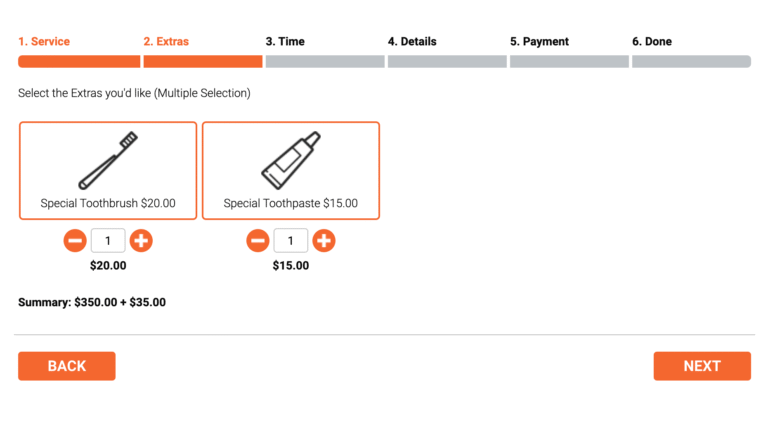Screen dimensions: 768x421
Task: Click the toothpaste tube icon
Action: coord(291,160)
